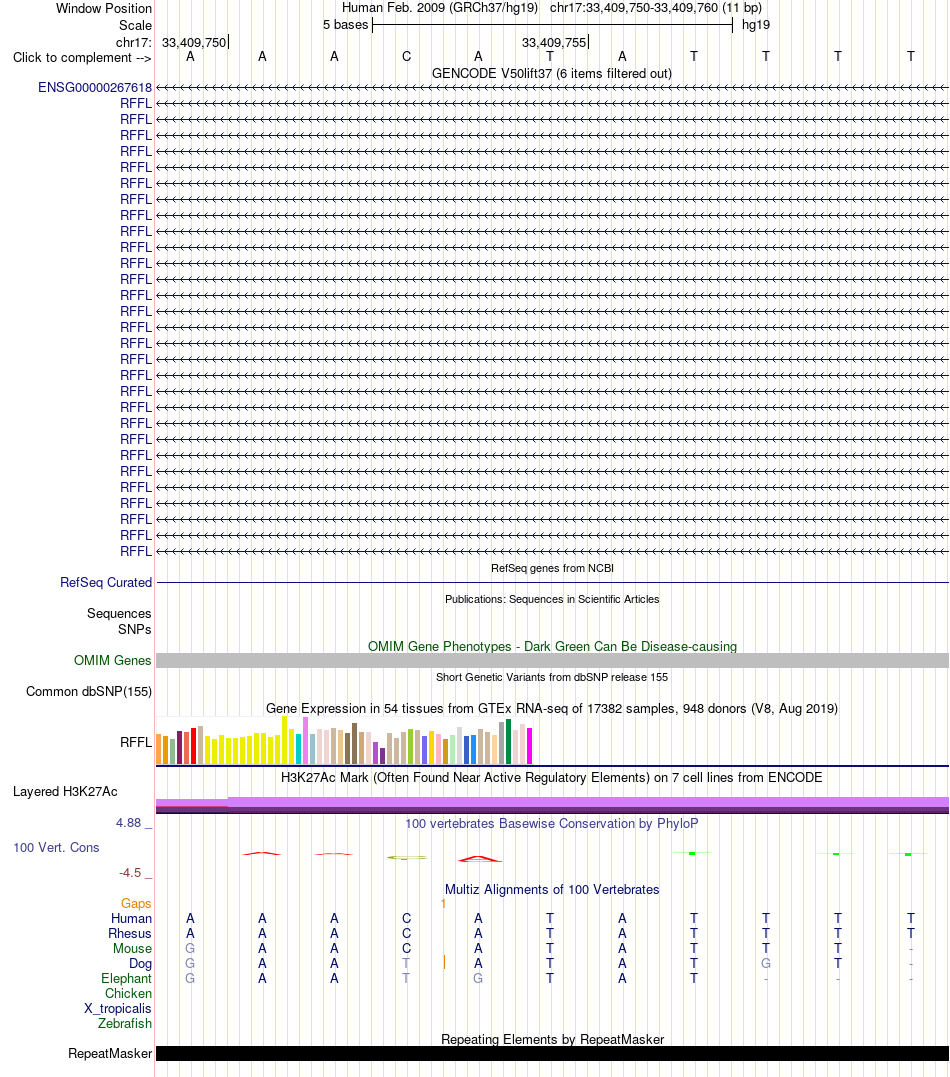Click the H3K27Ac Mark ENCODE track title
Screen dimensions: 950x1077
tap(552, 778)
